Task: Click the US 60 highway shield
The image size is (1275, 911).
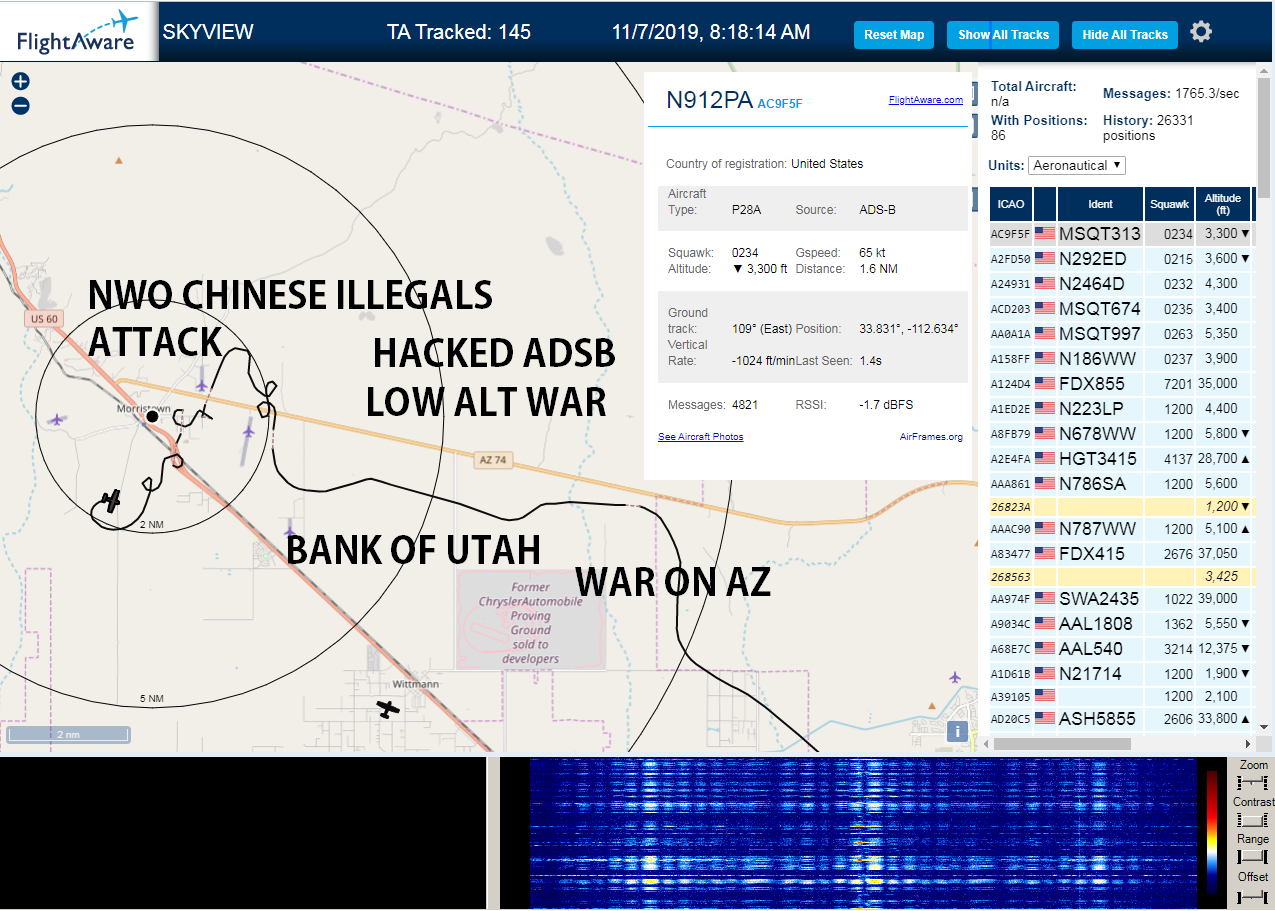Action: click(x=46, y=318)
